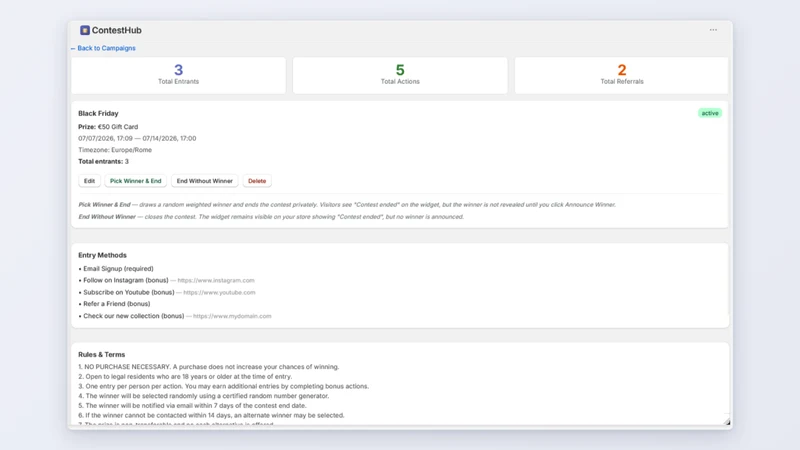The height and width of the screenshot is (450, 800).
Task: Click Pick Winner & End button
Action: [x=136, y=181]
